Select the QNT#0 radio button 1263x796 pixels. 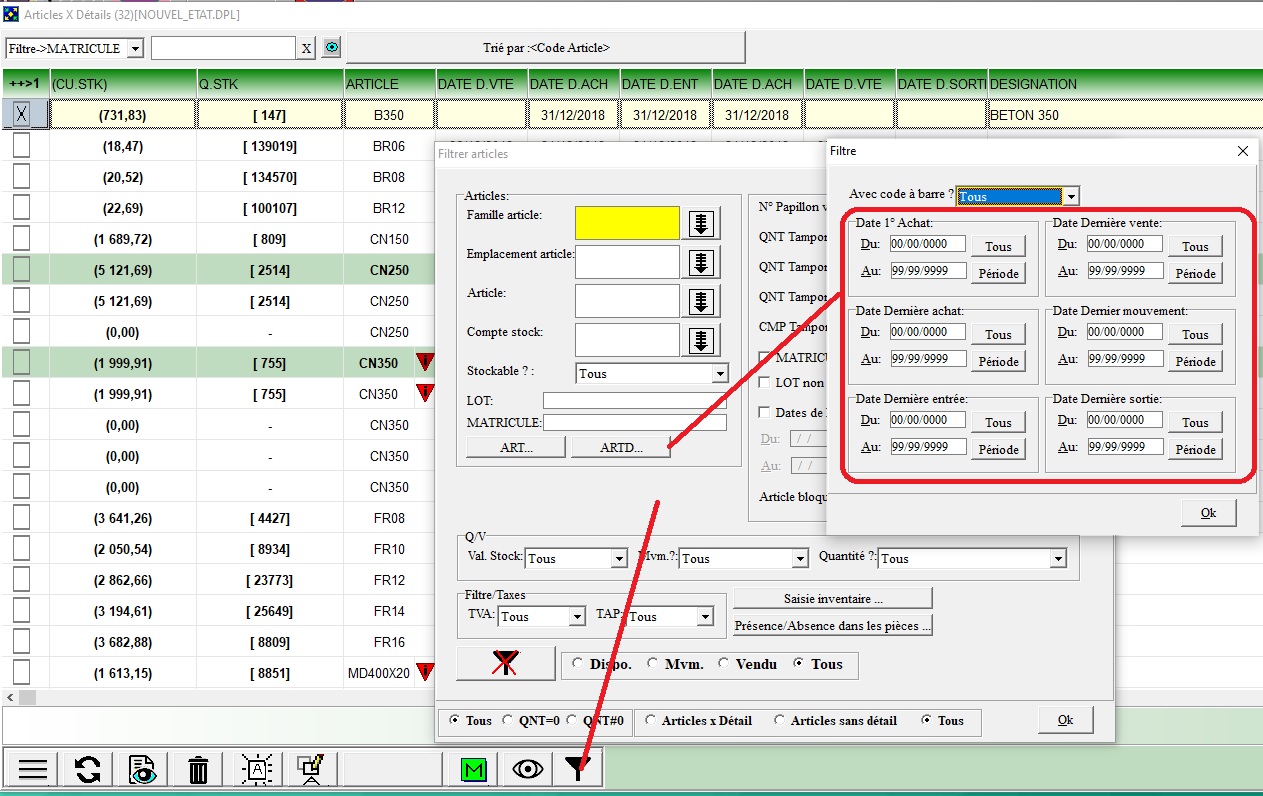point(572,720)
